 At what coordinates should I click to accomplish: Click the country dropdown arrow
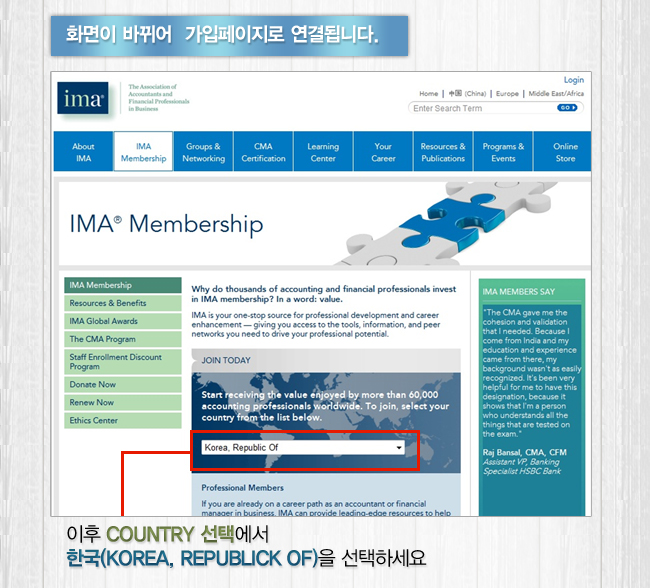coord(399,448)
